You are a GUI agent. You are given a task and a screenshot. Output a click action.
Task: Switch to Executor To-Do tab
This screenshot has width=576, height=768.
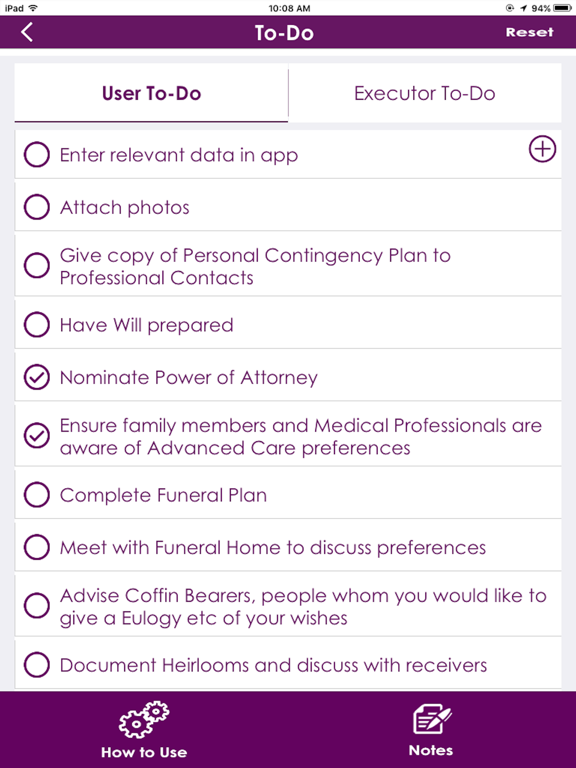(425, 93)
